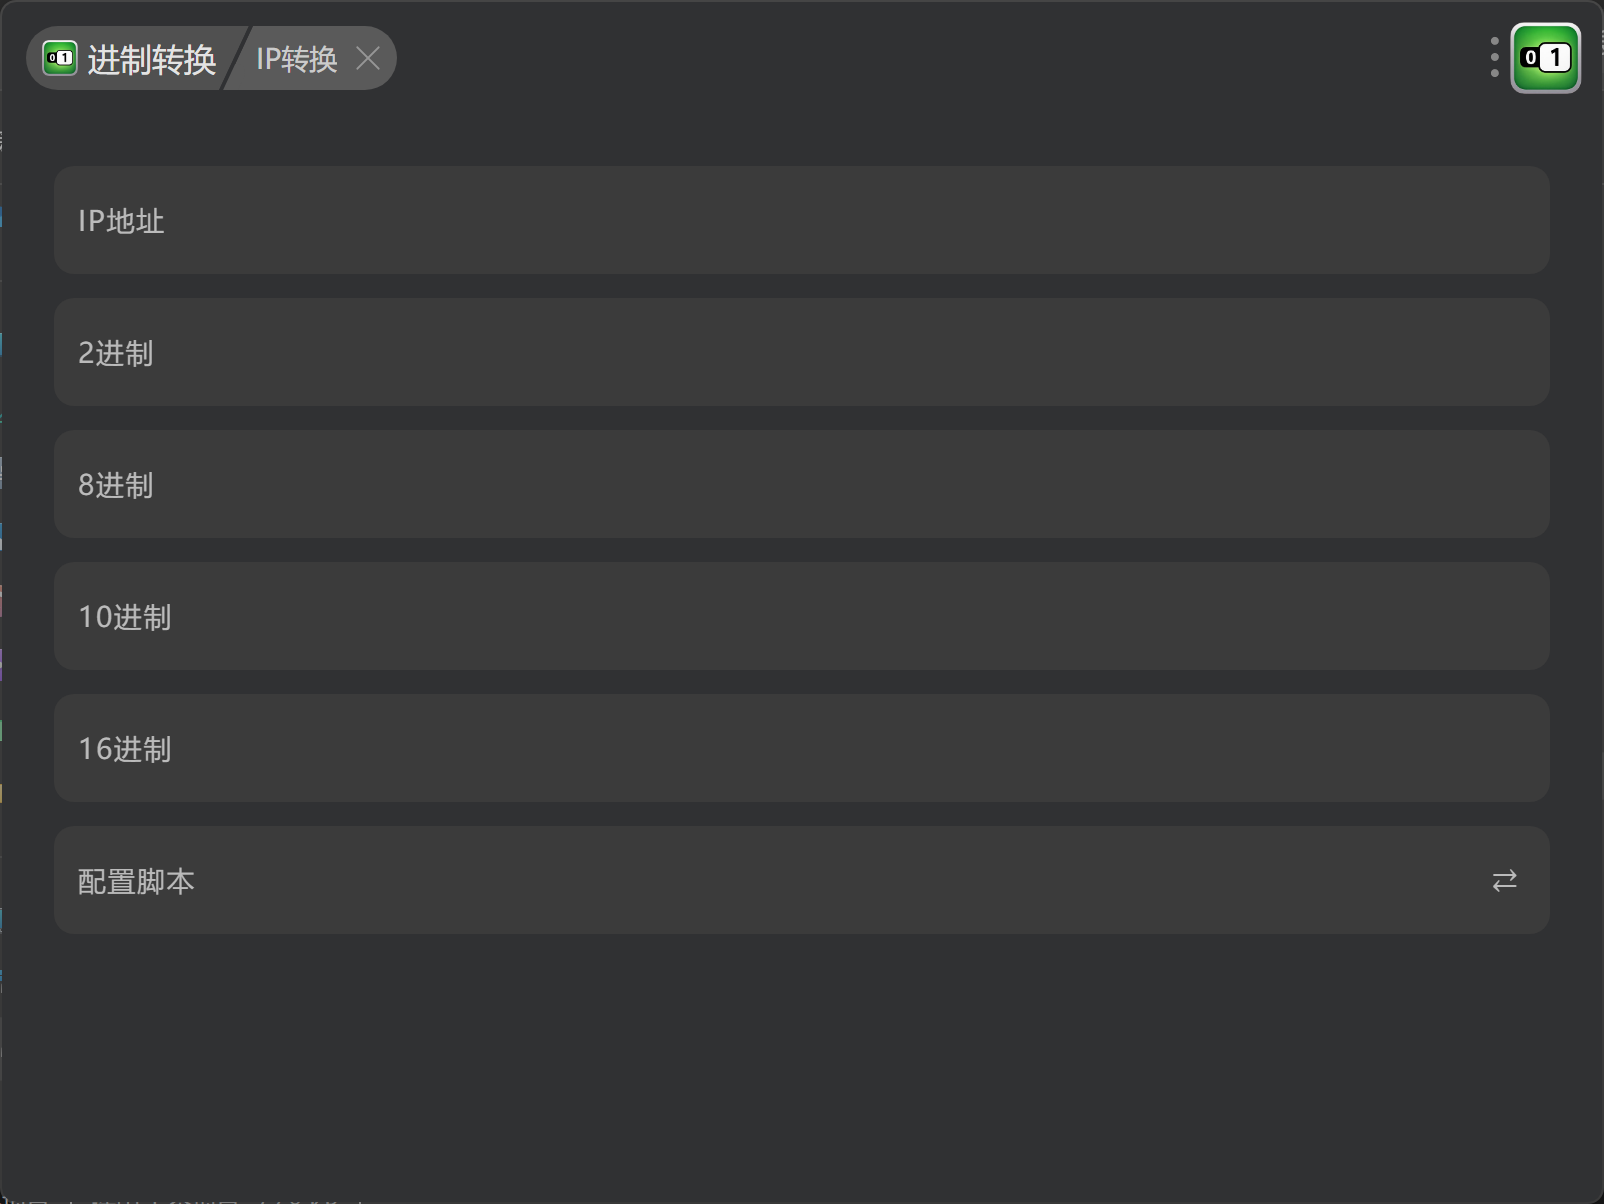
Task: Click the IP地址 placeholder label text
Action: coord(121,221)
